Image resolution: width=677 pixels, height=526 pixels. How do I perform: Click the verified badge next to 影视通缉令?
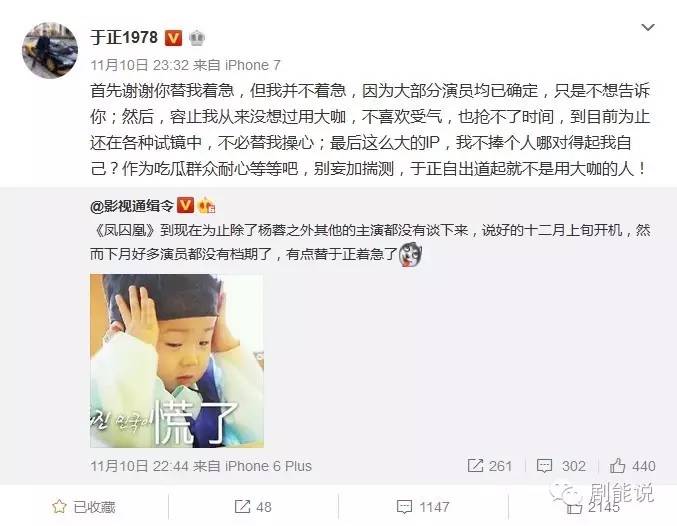click(x=185, y=205)
